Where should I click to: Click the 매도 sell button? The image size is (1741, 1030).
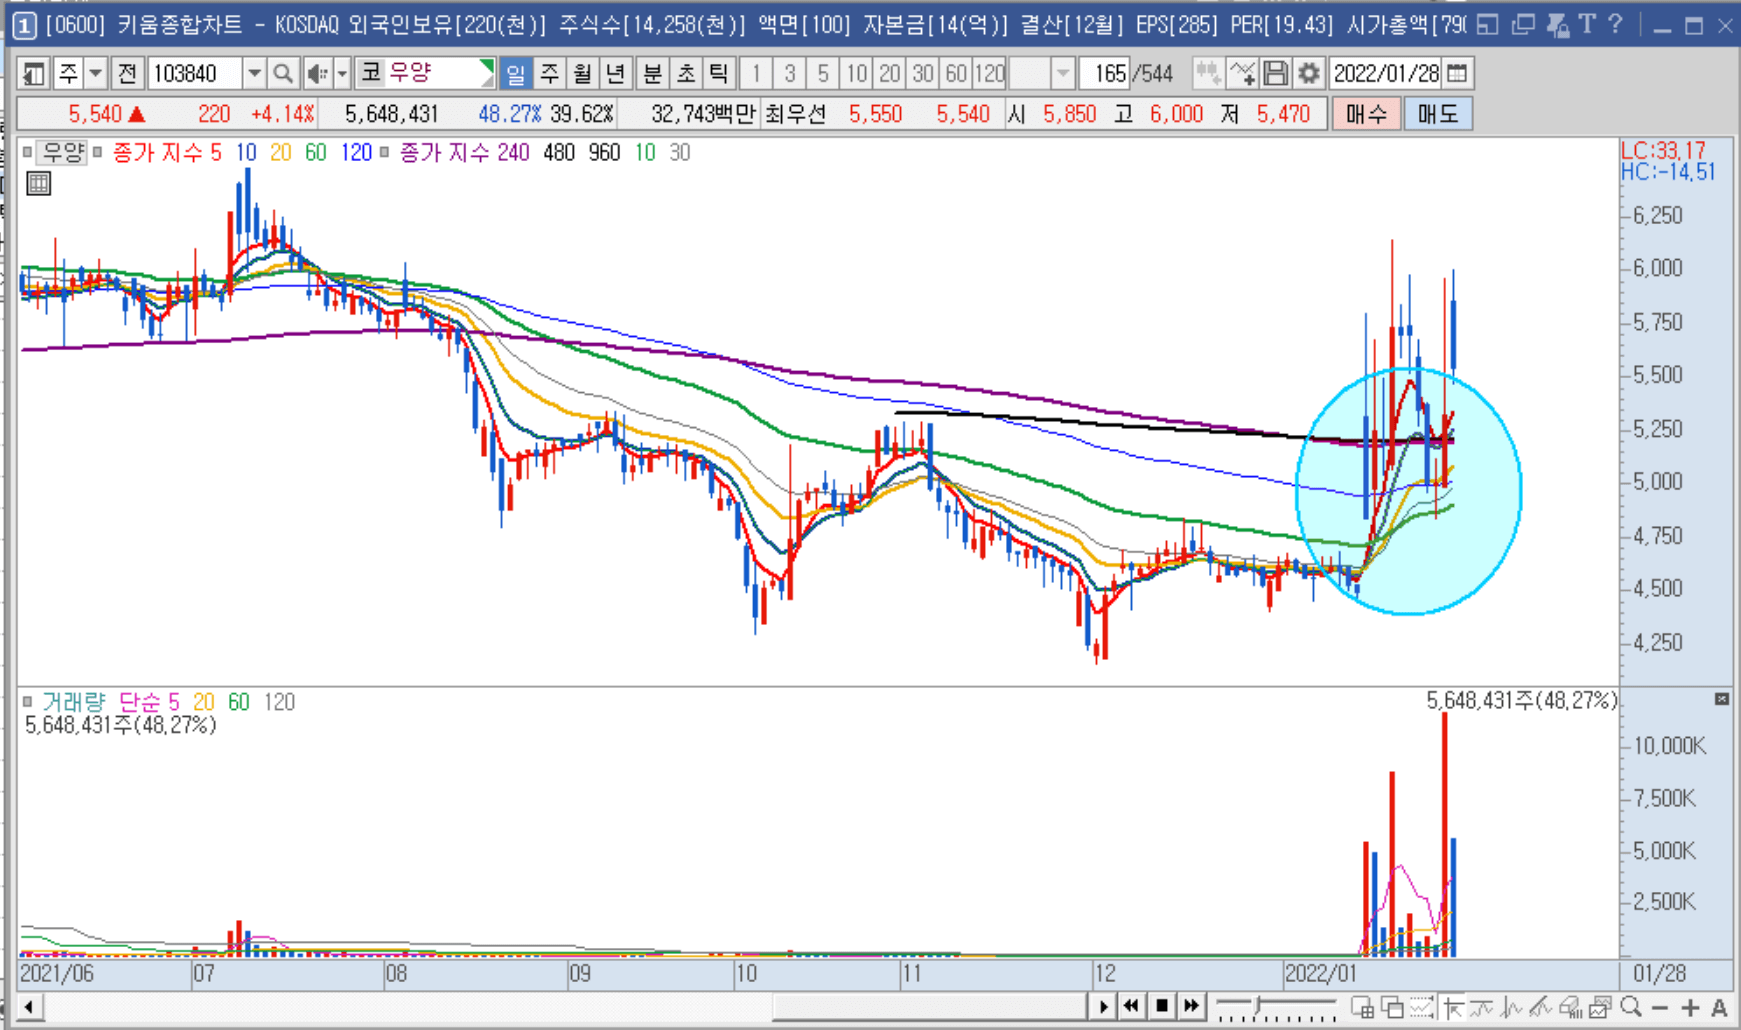[x=1437, y=114]
